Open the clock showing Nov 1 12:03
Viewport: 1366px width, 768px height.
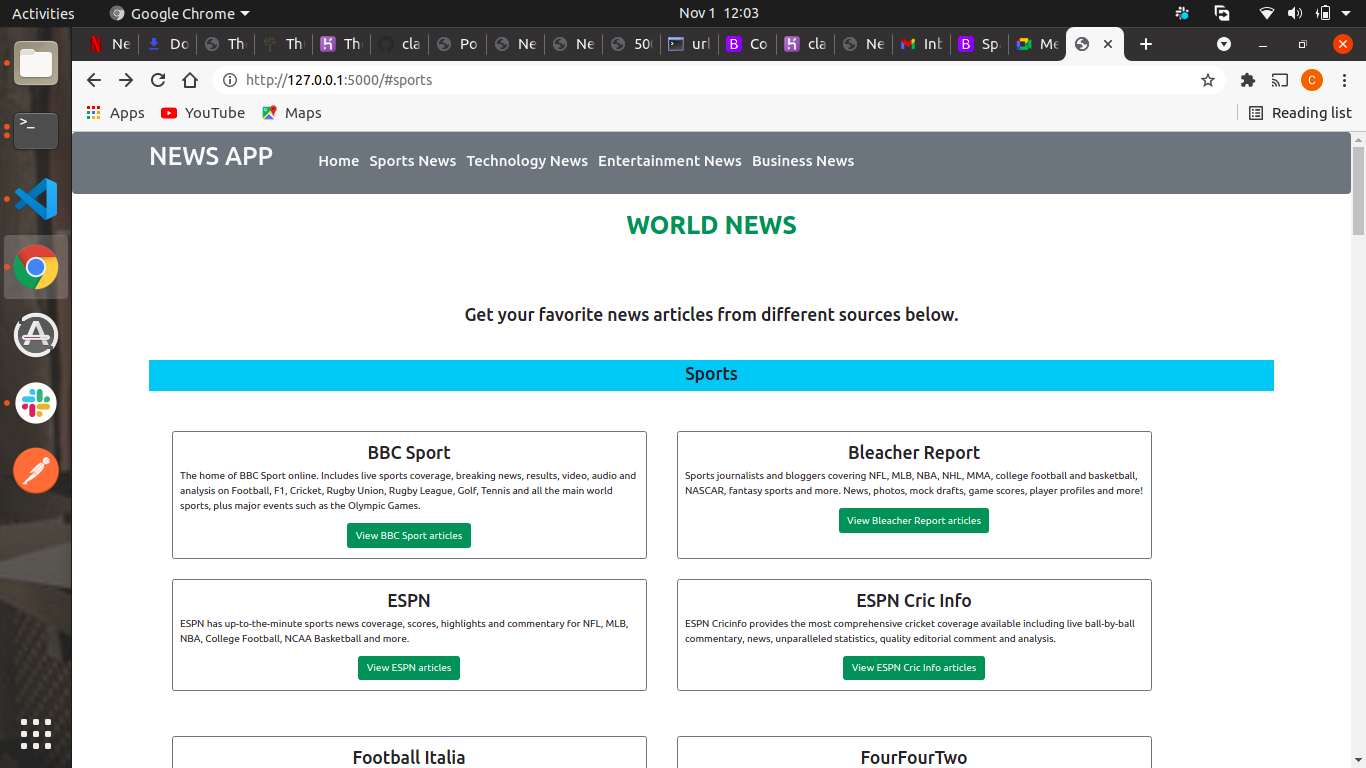pyautogui.click(x=719, y=13)
